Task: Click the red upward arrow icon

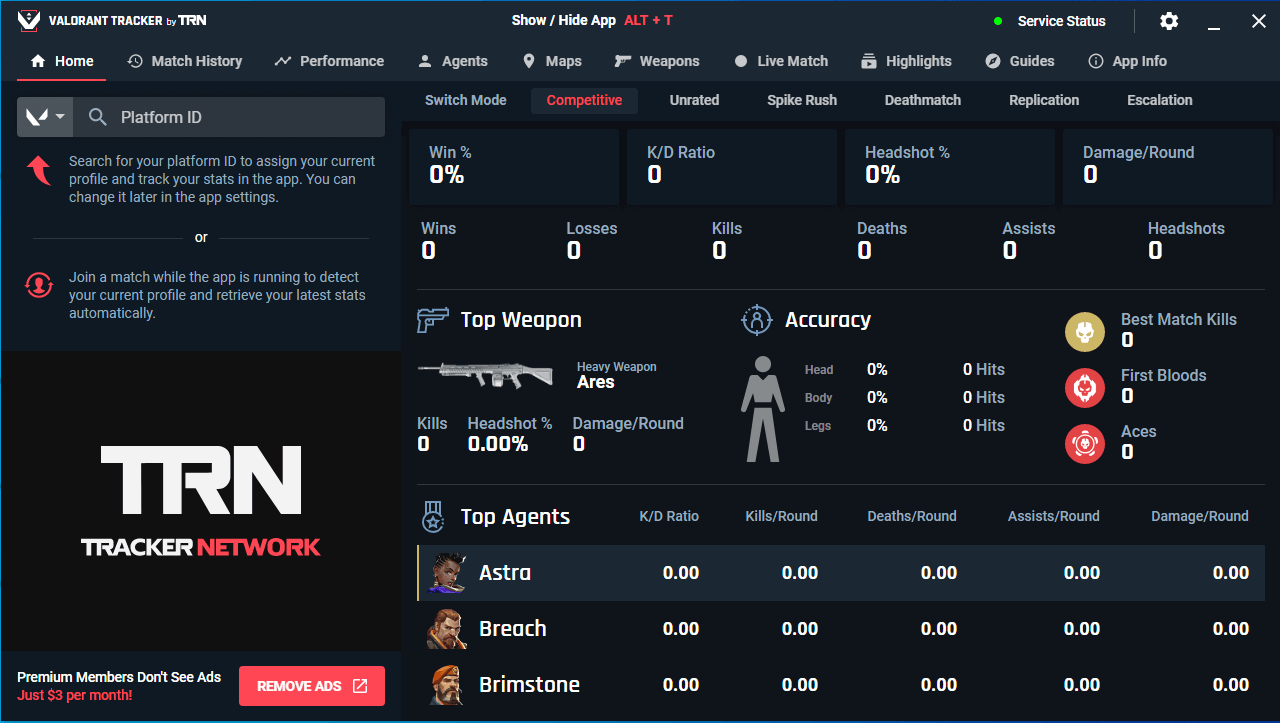Action: [x=39, y=171]
